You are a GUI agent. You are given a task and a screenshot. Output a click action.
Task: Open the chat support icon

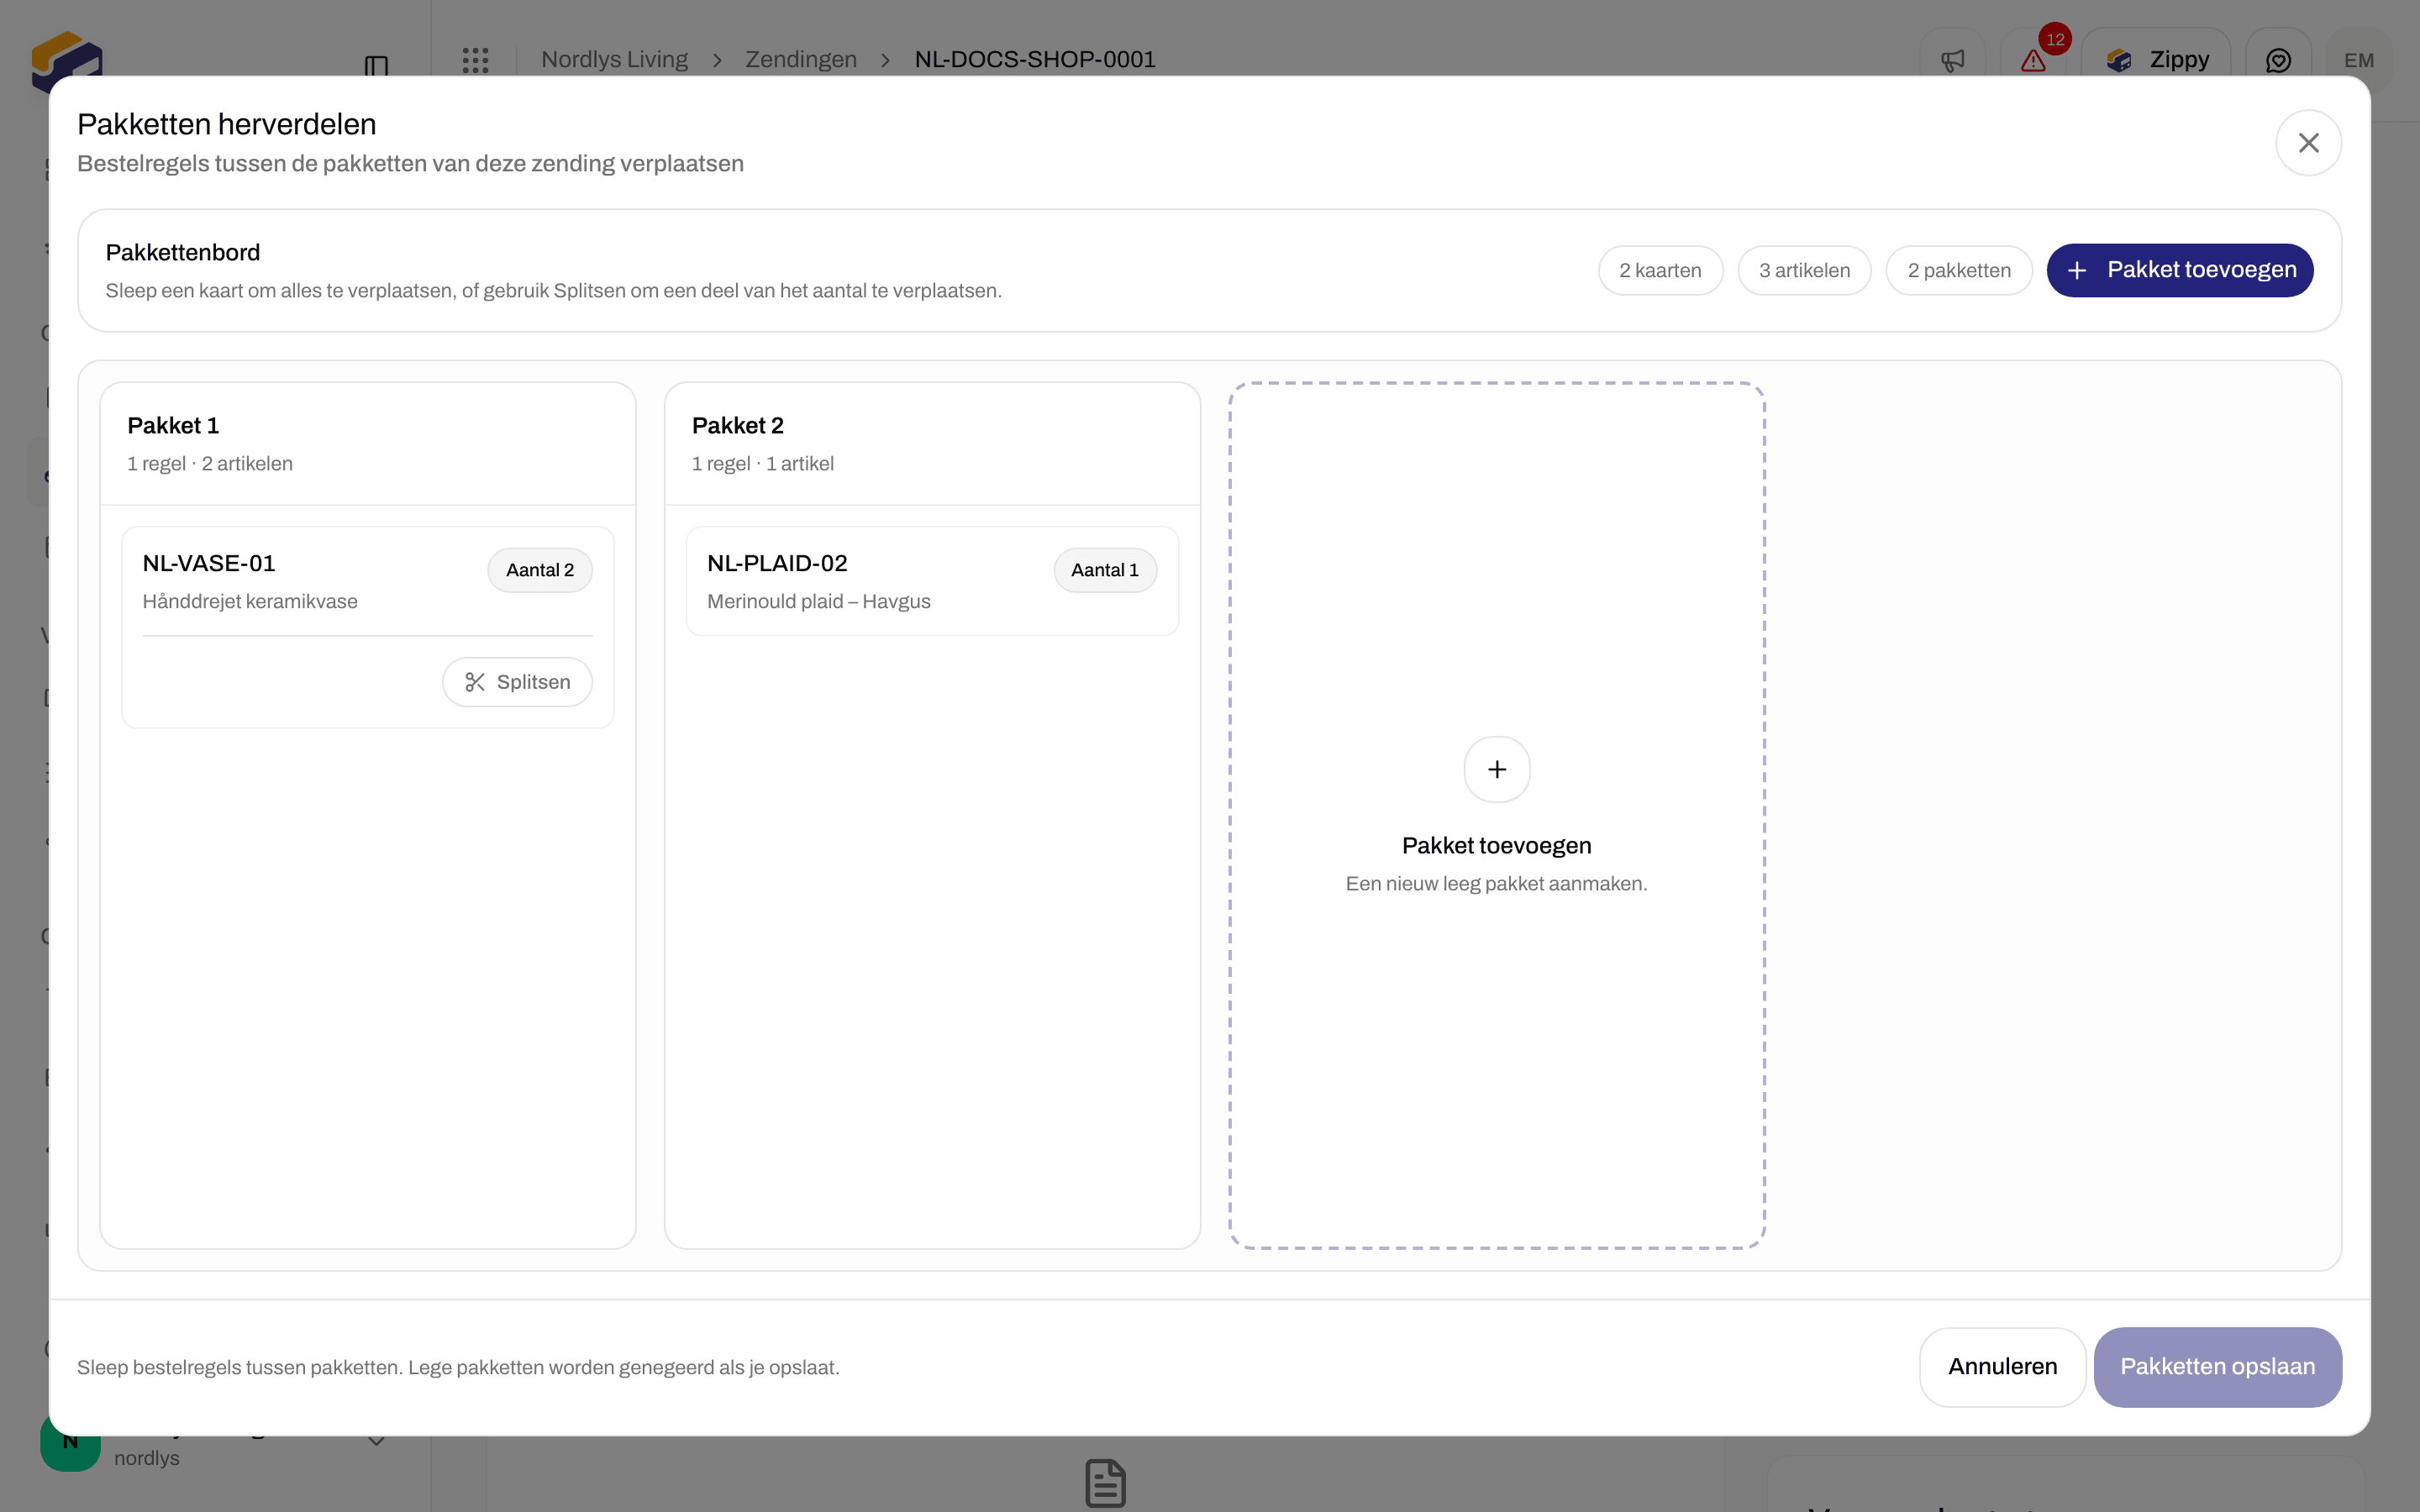[x=2278, y=60]
